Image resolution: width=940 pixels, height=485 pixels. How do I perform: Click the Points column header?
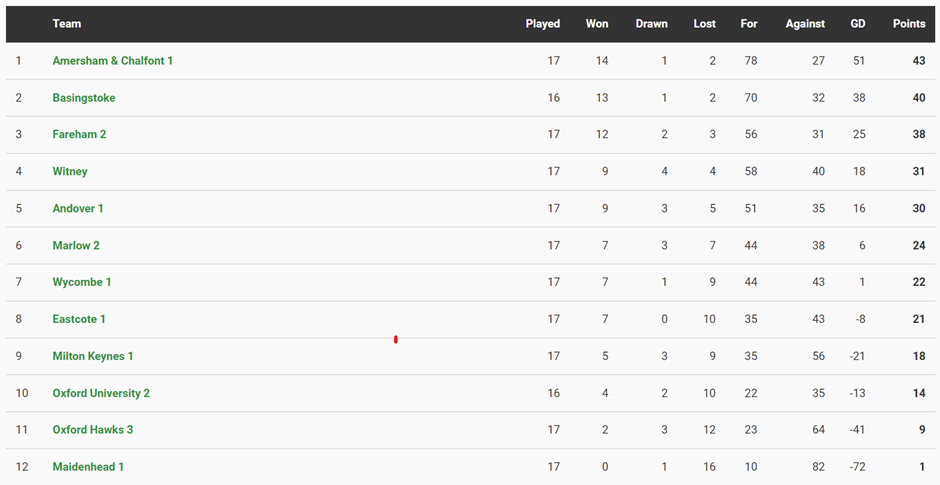tap(909, 24)
